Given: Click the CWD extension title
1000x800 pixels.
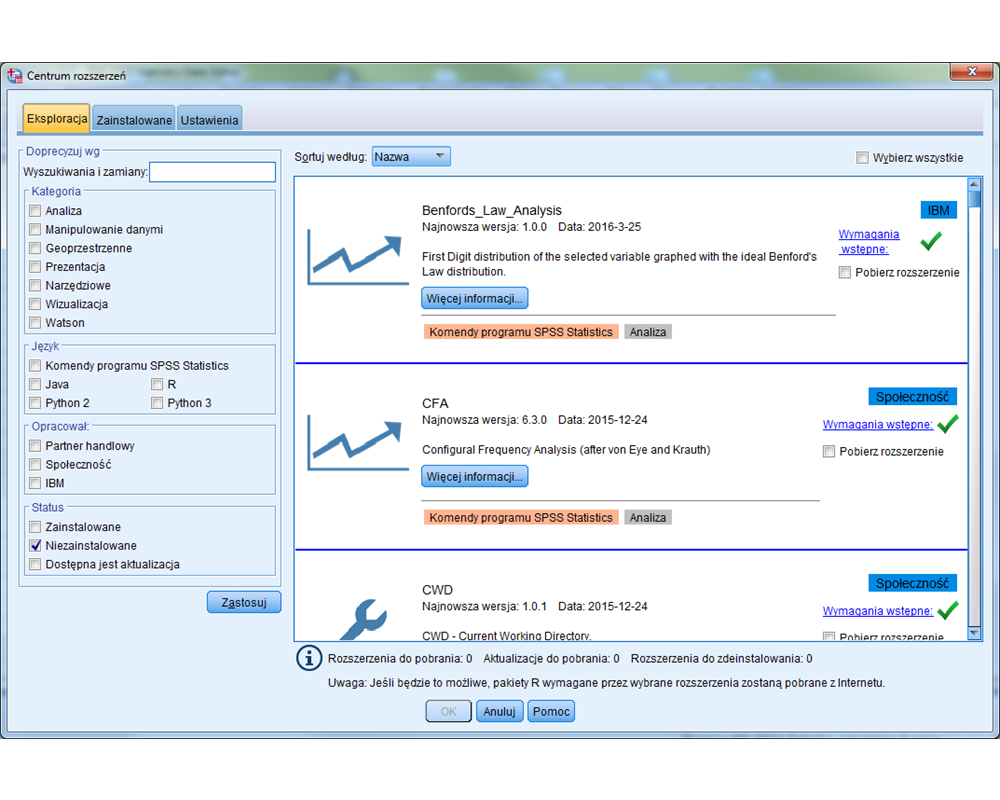Looking at the screenshot, I should click(437, 589).
